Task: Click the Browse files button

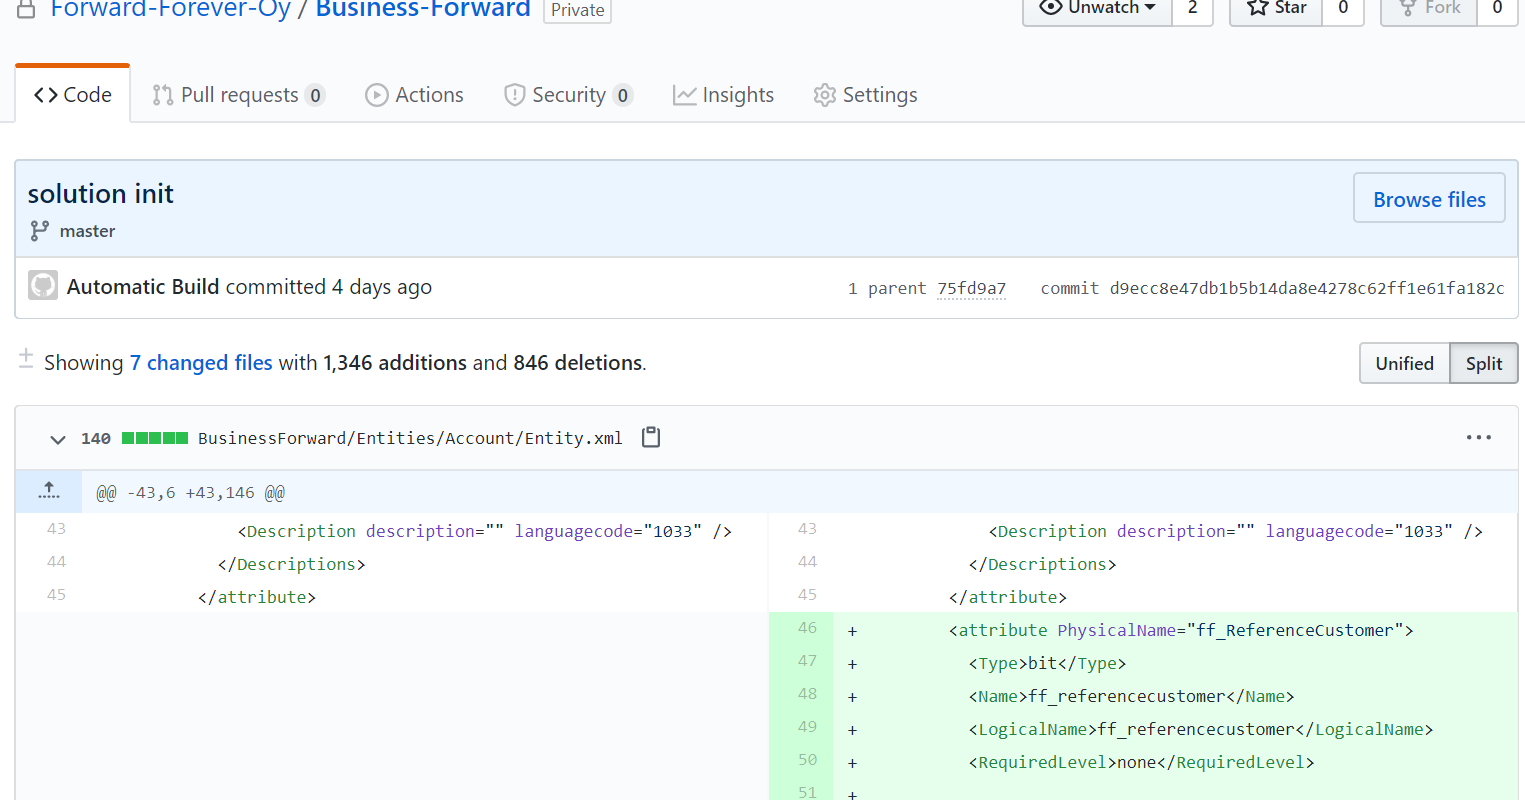Action: pyautogui.click(x=1429, y=199)
